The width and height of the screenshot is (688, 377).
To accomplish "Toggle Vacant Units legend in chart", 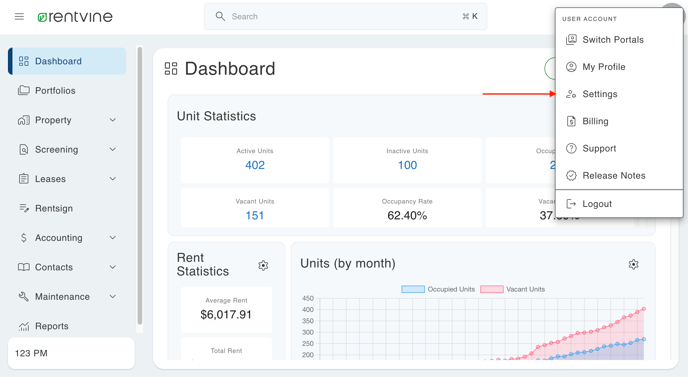I will coord(512,289).
